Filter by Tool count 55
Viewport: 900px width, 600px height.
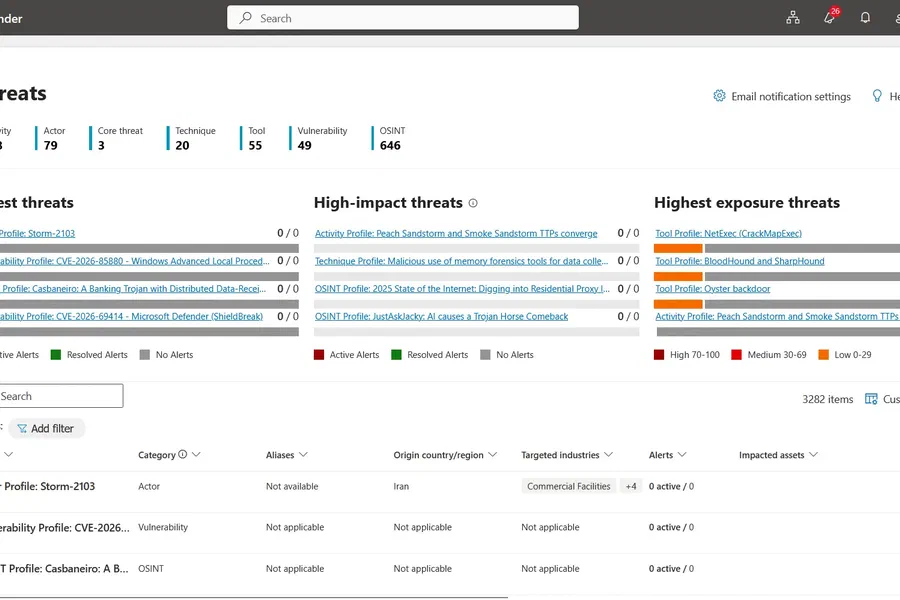253,138
